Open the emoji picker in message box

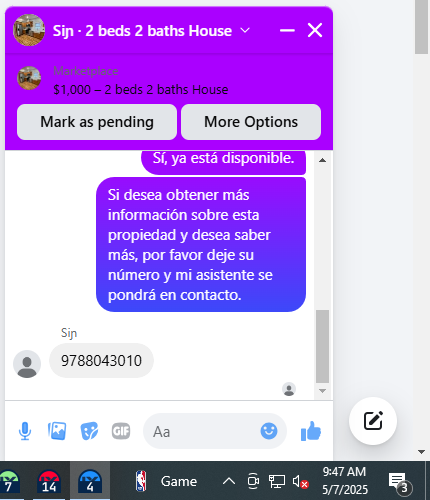coord(269,431)
